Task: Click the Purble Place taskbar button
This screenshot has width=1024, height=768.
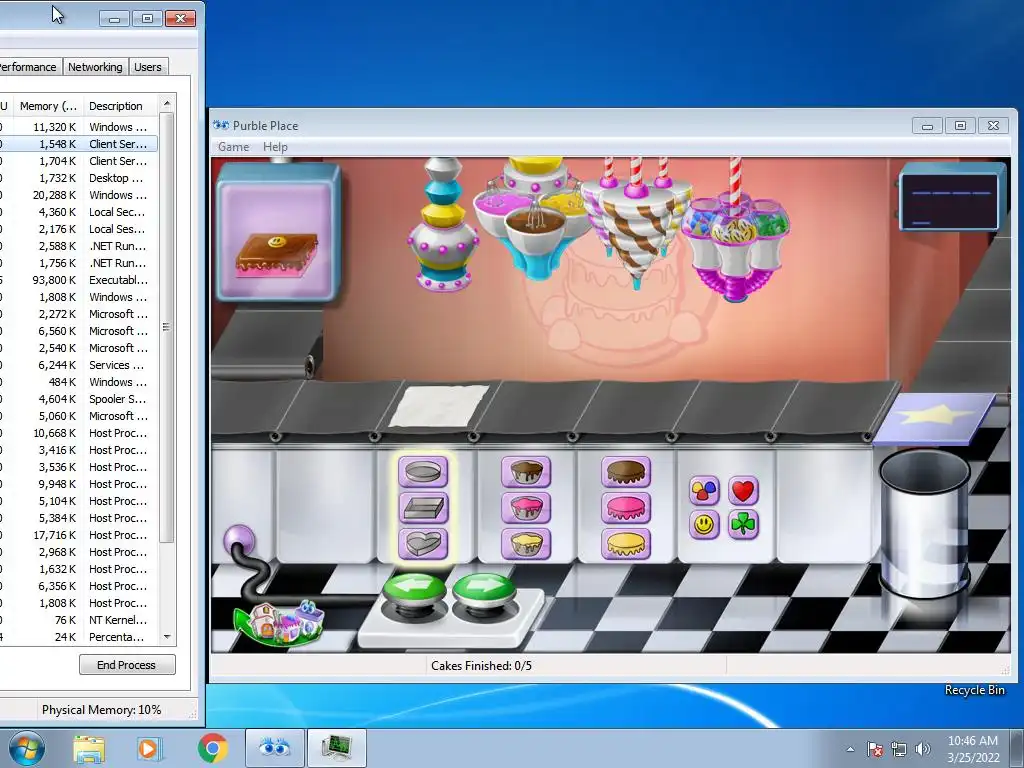Action: [274, 748]
